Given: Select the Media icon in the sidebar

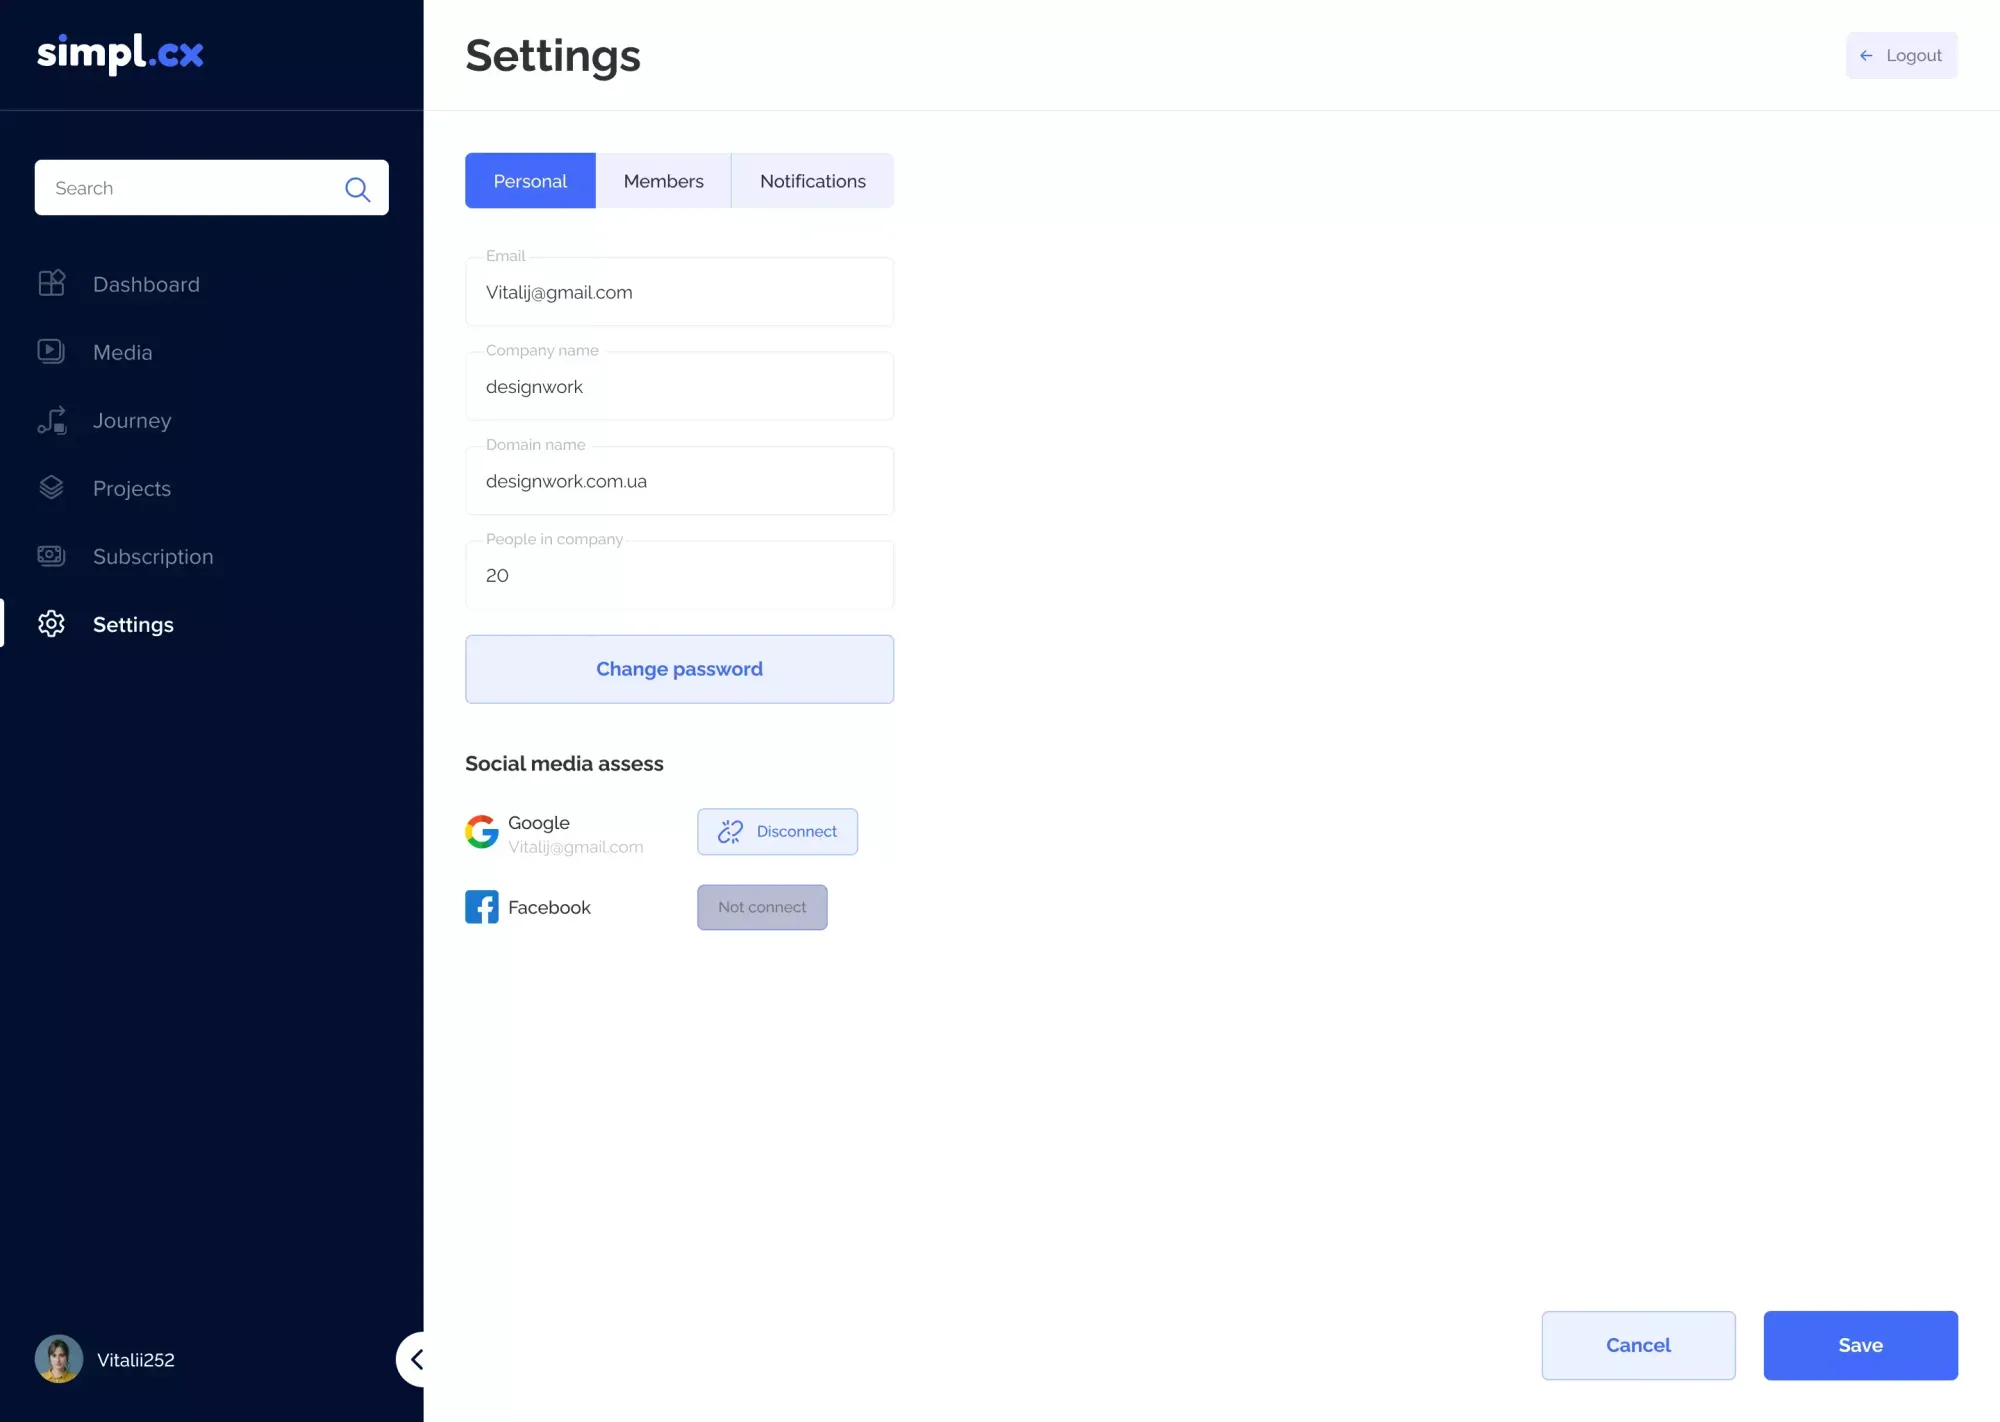Looking at the screenshot, I should [x=51, y=351].
